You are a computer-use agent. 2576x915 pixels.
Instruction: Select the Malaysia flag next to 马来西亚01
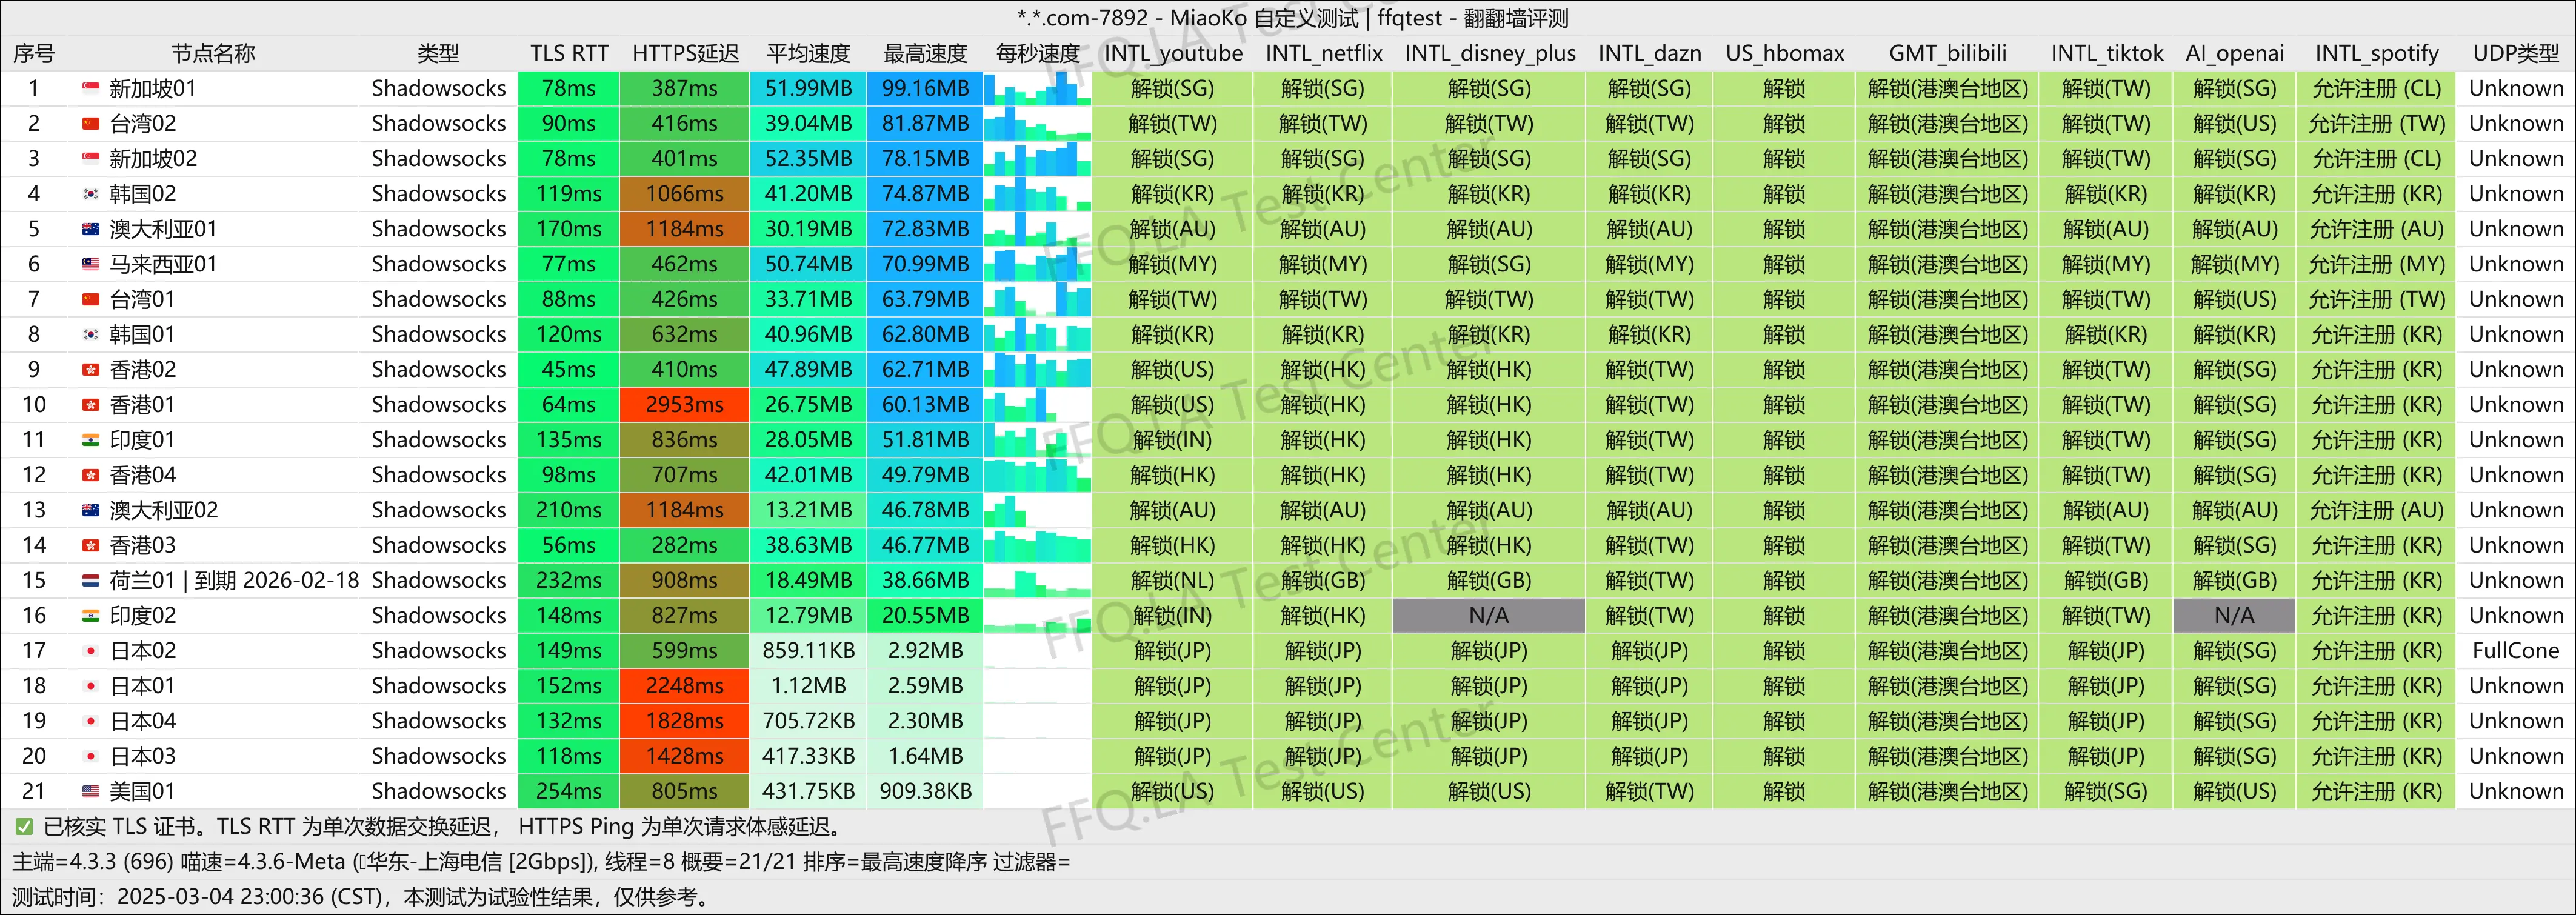tap(90, 263)
